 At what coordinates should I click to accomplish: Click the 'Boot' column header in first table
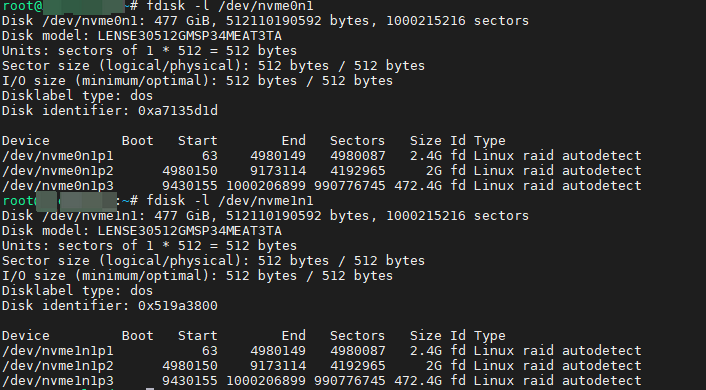point(137,141)
